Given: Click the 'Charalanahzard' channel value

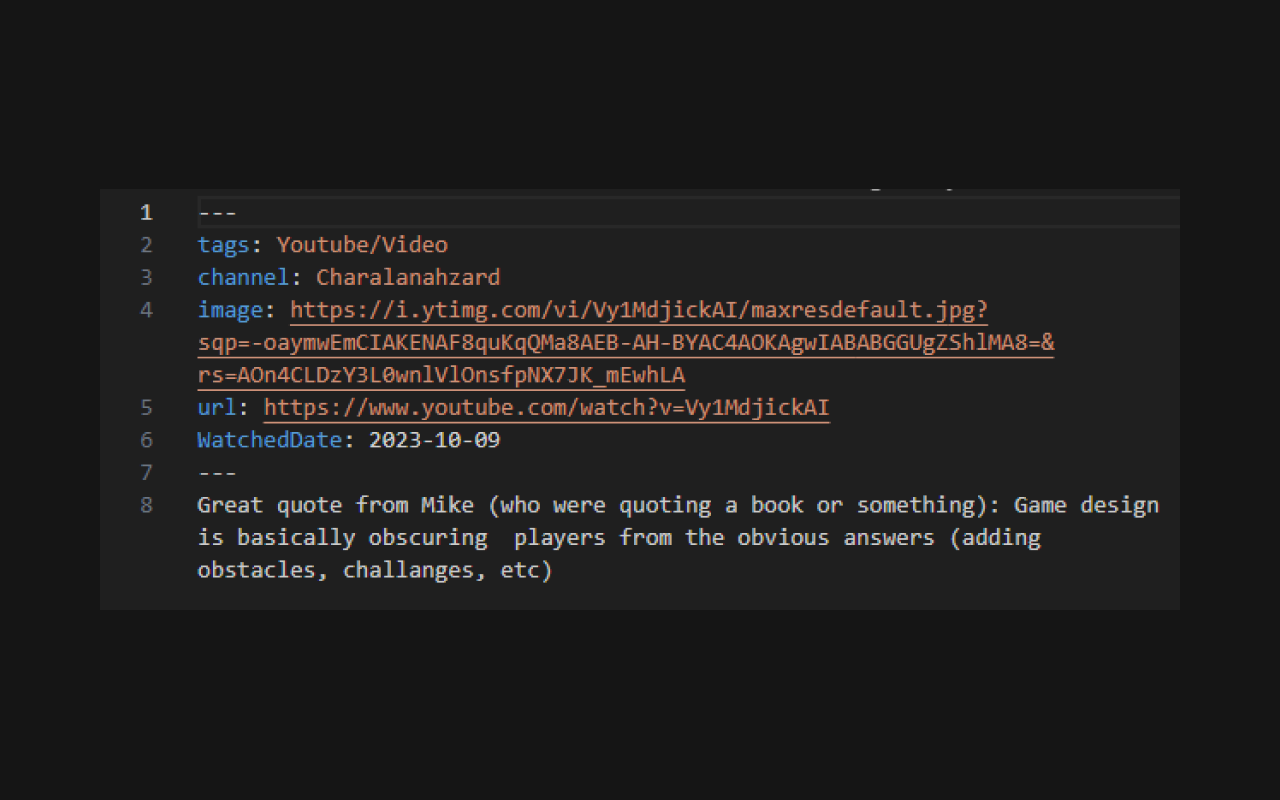Looking at the screenshot, I should click(408, 277).
